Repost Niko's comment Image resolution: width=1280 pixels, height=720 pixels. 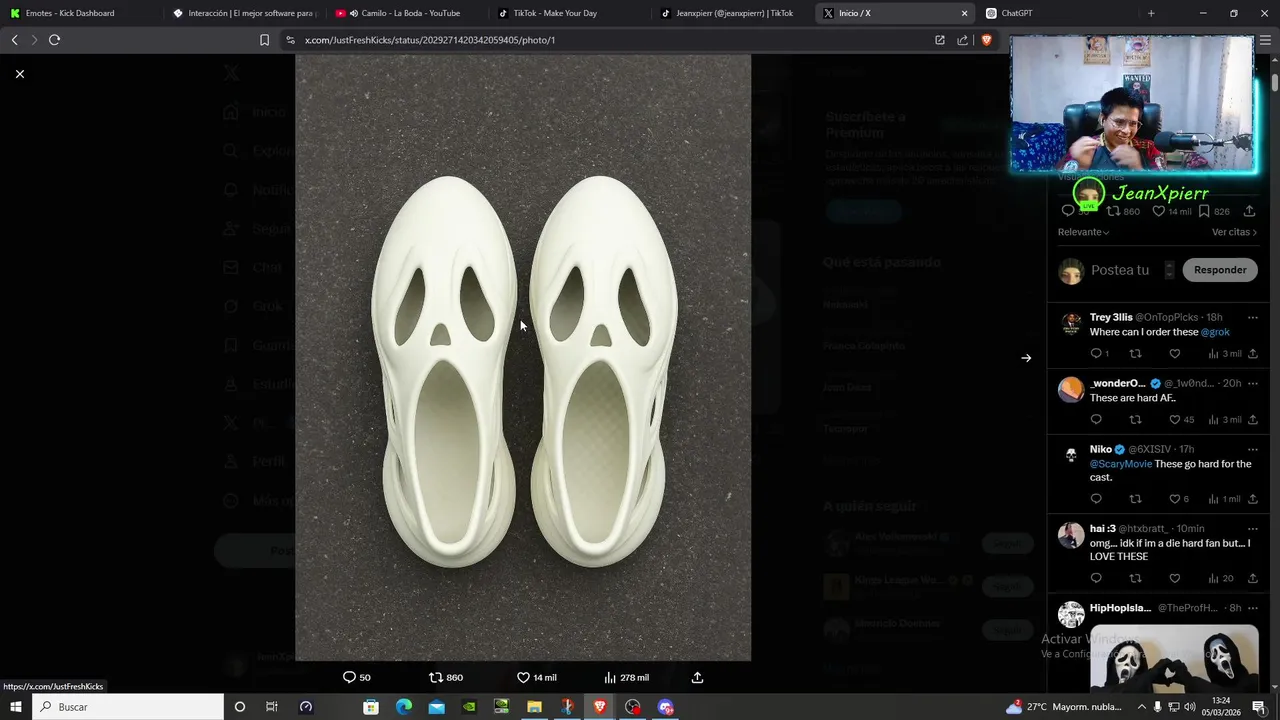[1135, 498]
